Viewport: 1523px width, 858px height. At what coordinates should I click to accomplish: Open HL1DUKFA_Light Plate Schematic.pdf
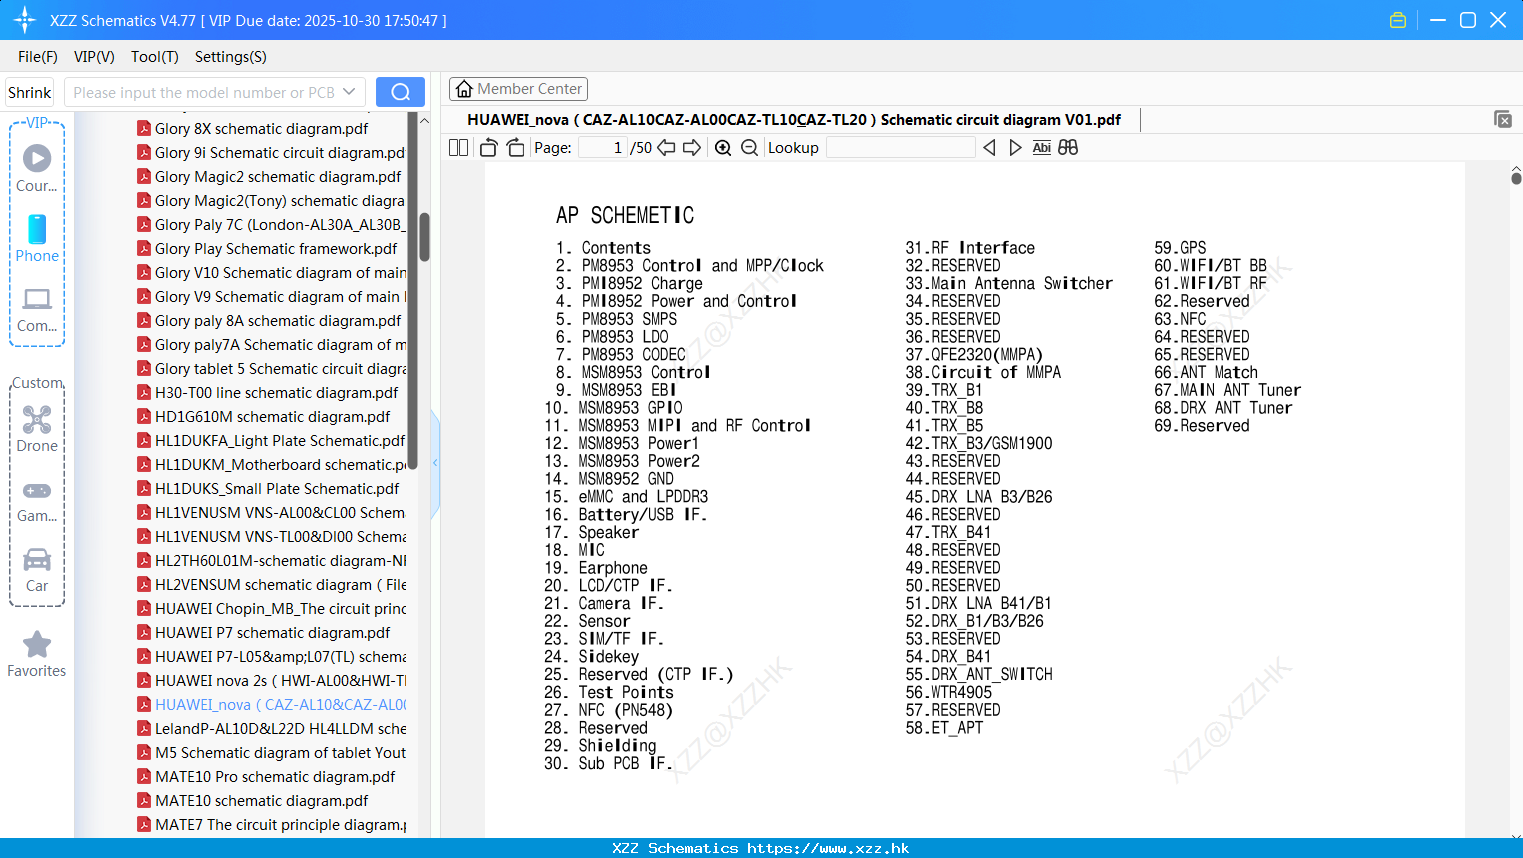tap(271, 440)
